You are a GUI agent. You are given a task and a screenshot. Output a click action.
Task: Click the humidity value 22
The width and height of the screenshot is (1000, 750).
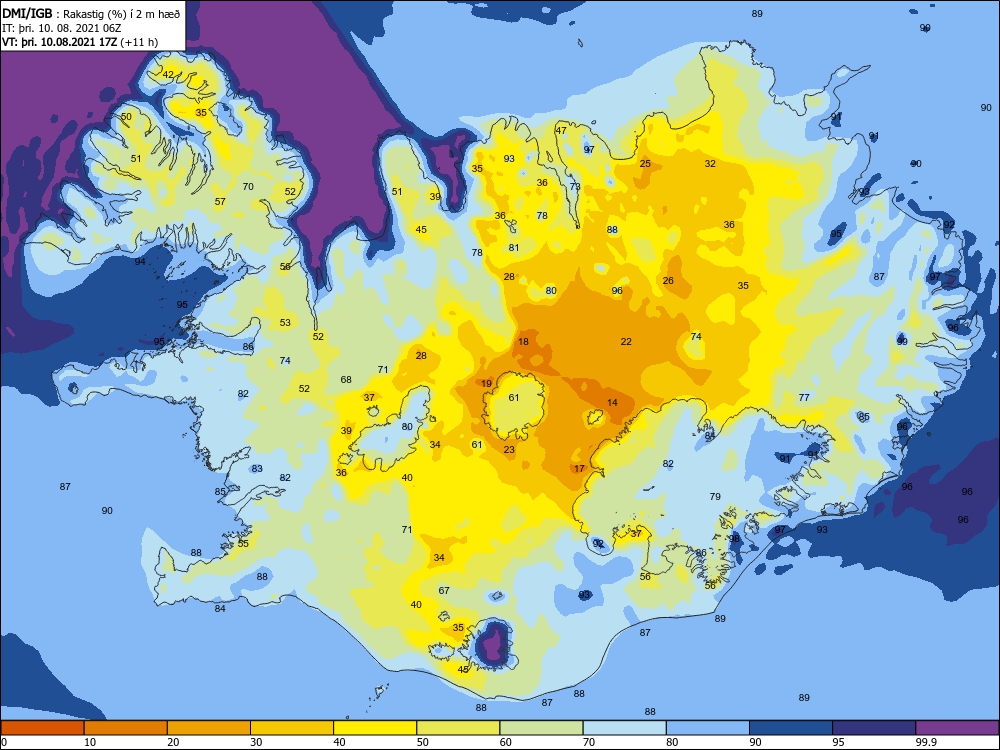(x=626, y=342)
